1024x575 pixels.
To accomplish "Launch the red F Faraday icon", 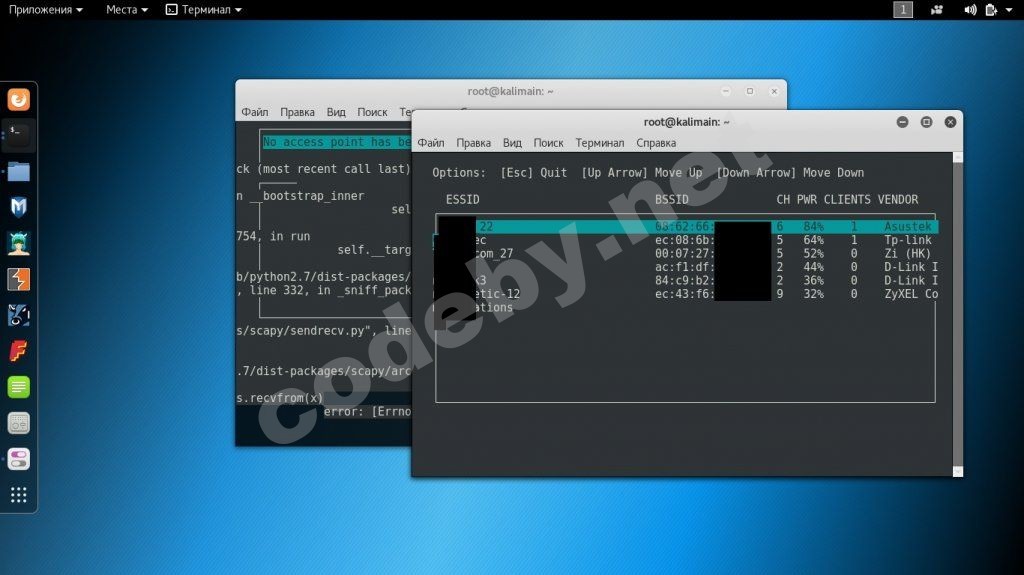I will pyautogui.click(x=18, y=351).
